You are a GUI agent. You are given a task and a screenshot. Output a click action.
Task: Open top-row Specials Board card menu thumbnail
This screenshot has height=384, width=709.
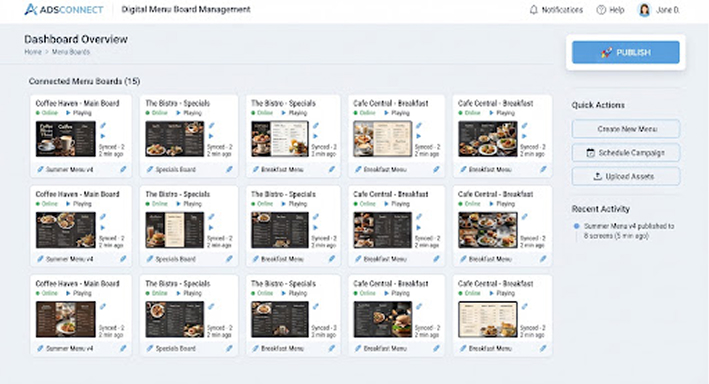(x=175, y=139)
